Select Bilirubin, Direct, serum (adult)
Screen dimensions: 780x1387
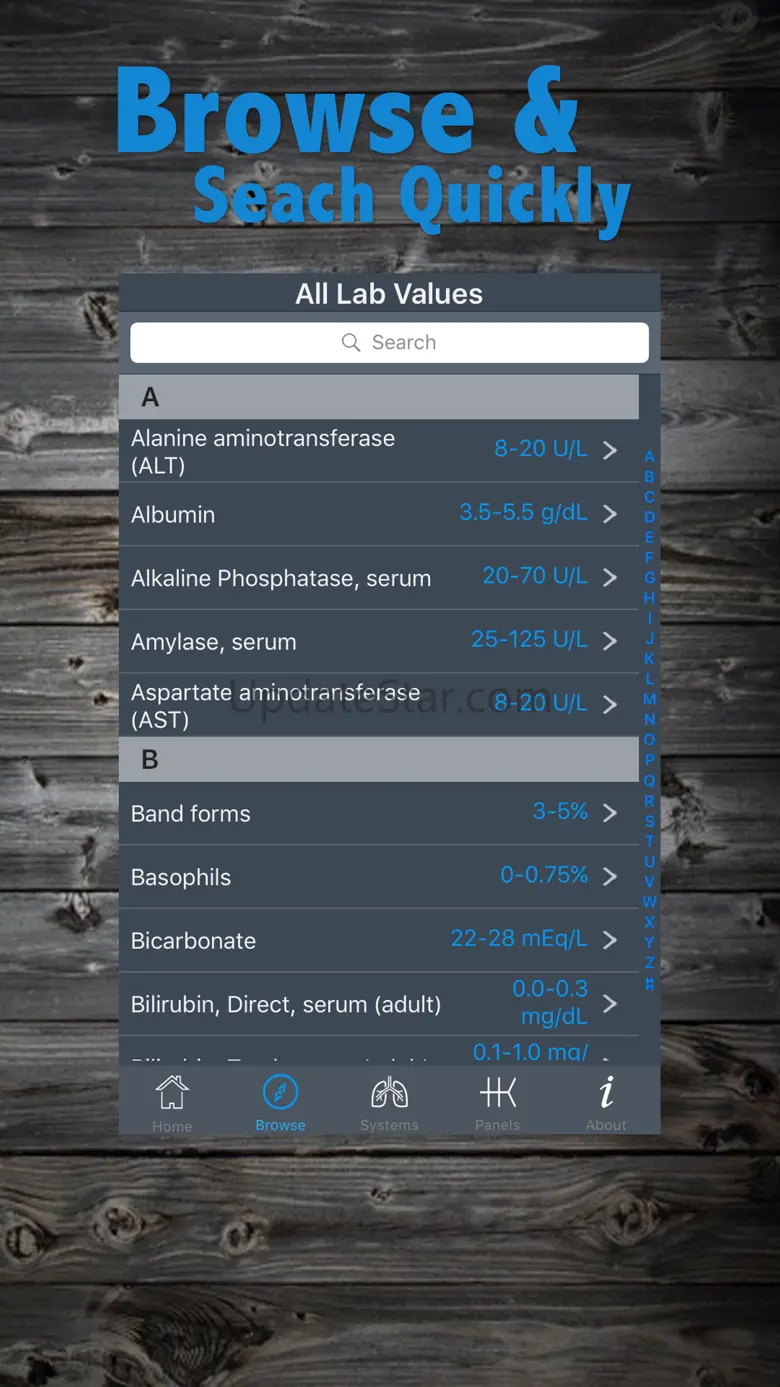[379, 1003]
